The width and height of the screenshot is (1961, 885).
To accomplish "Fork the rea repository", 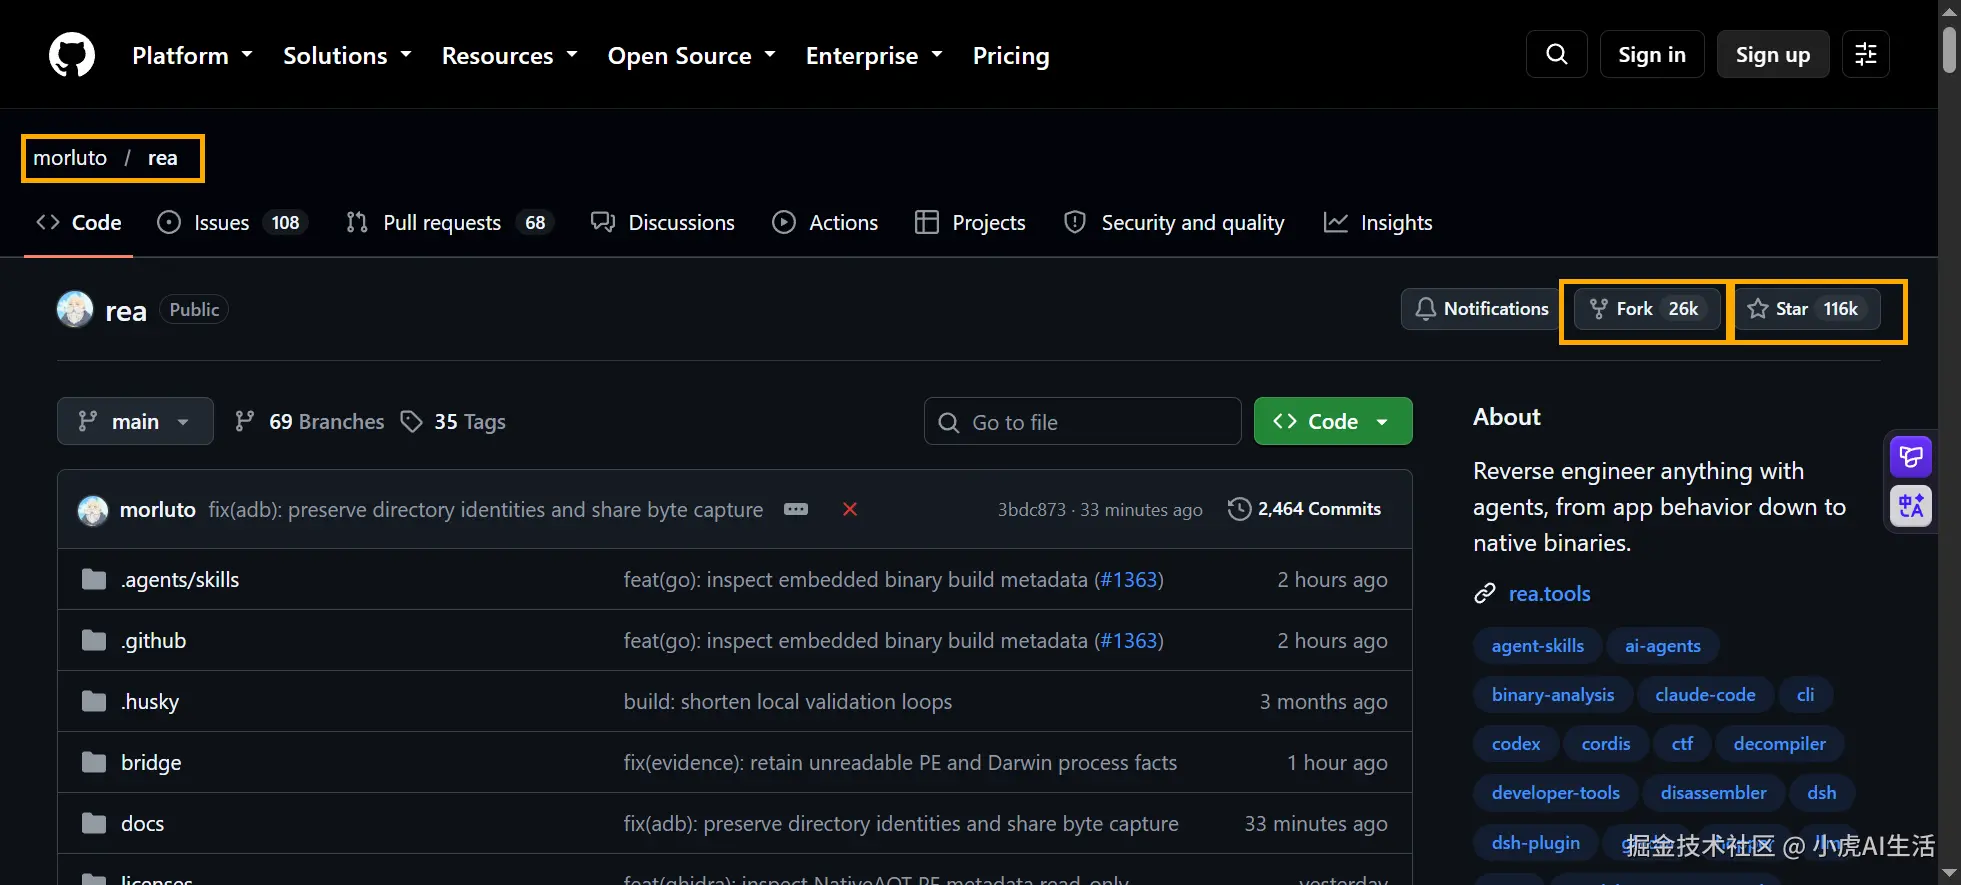I will pos(1646,309).
